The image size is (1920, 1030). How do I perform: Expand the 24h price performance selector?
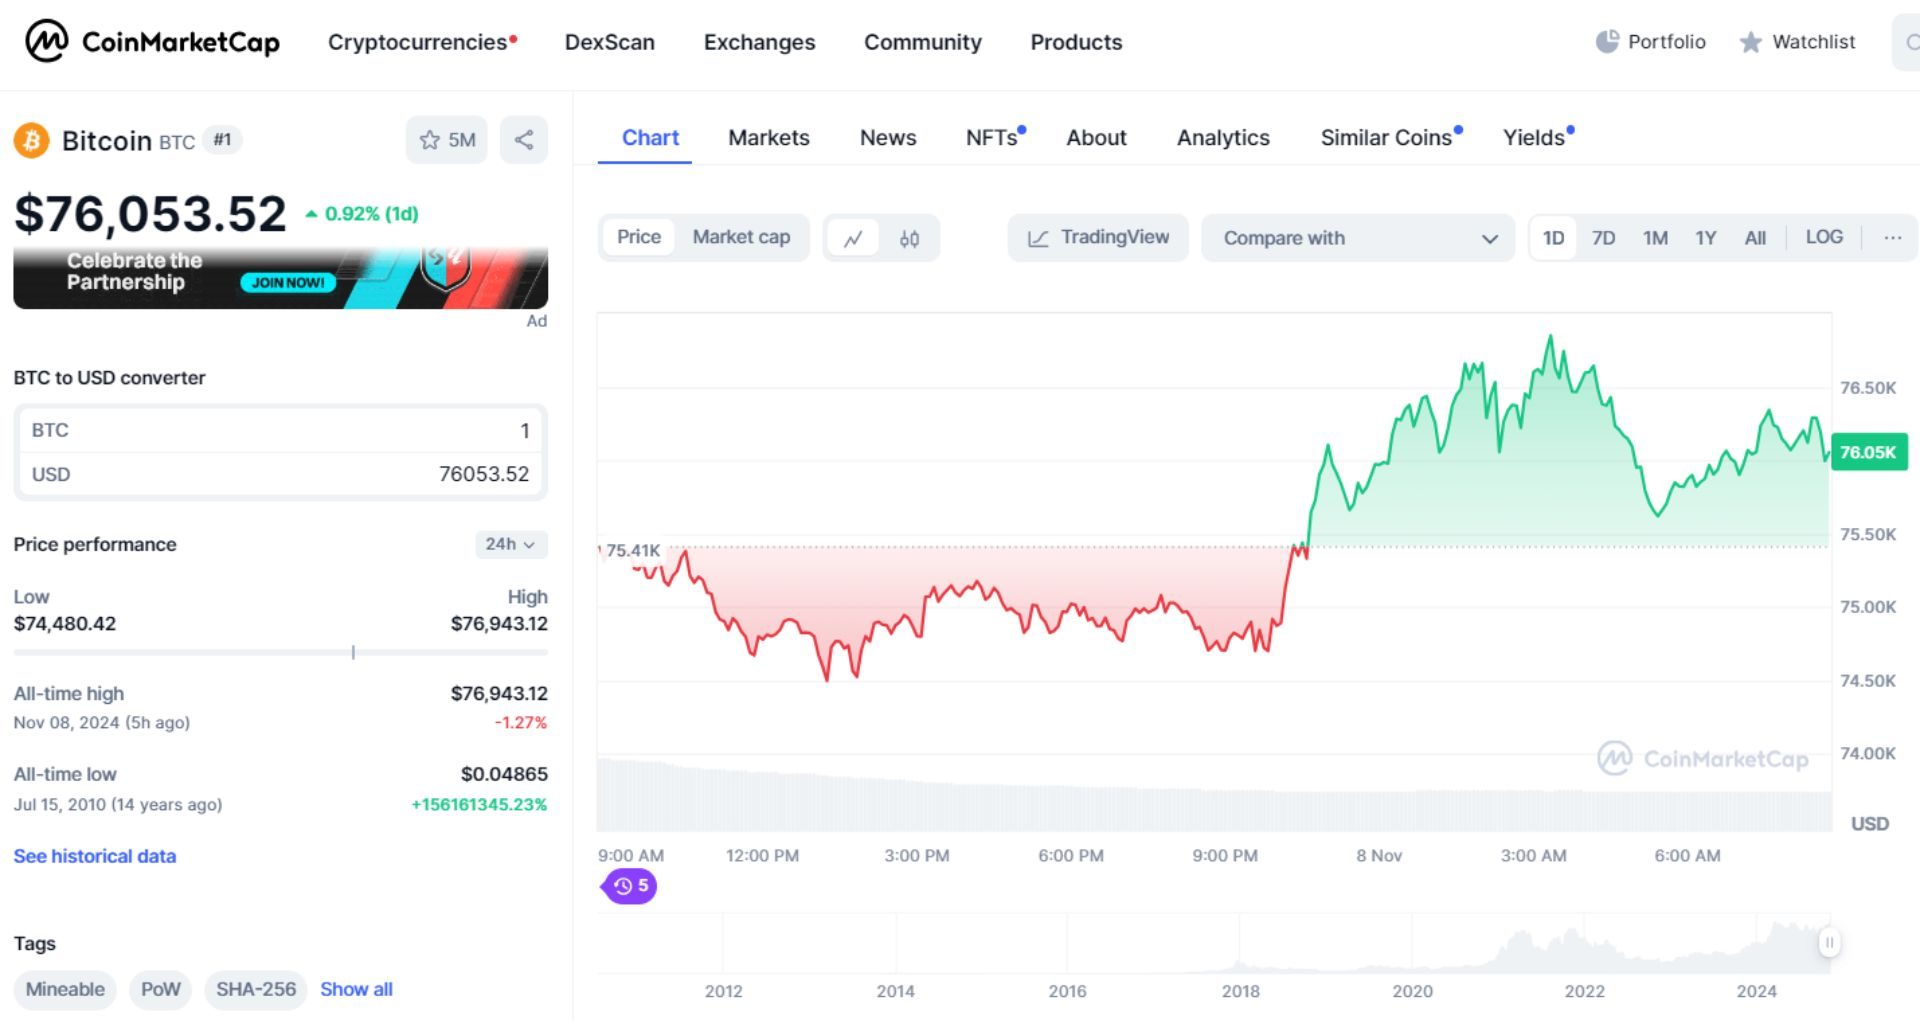pos(510,545)
